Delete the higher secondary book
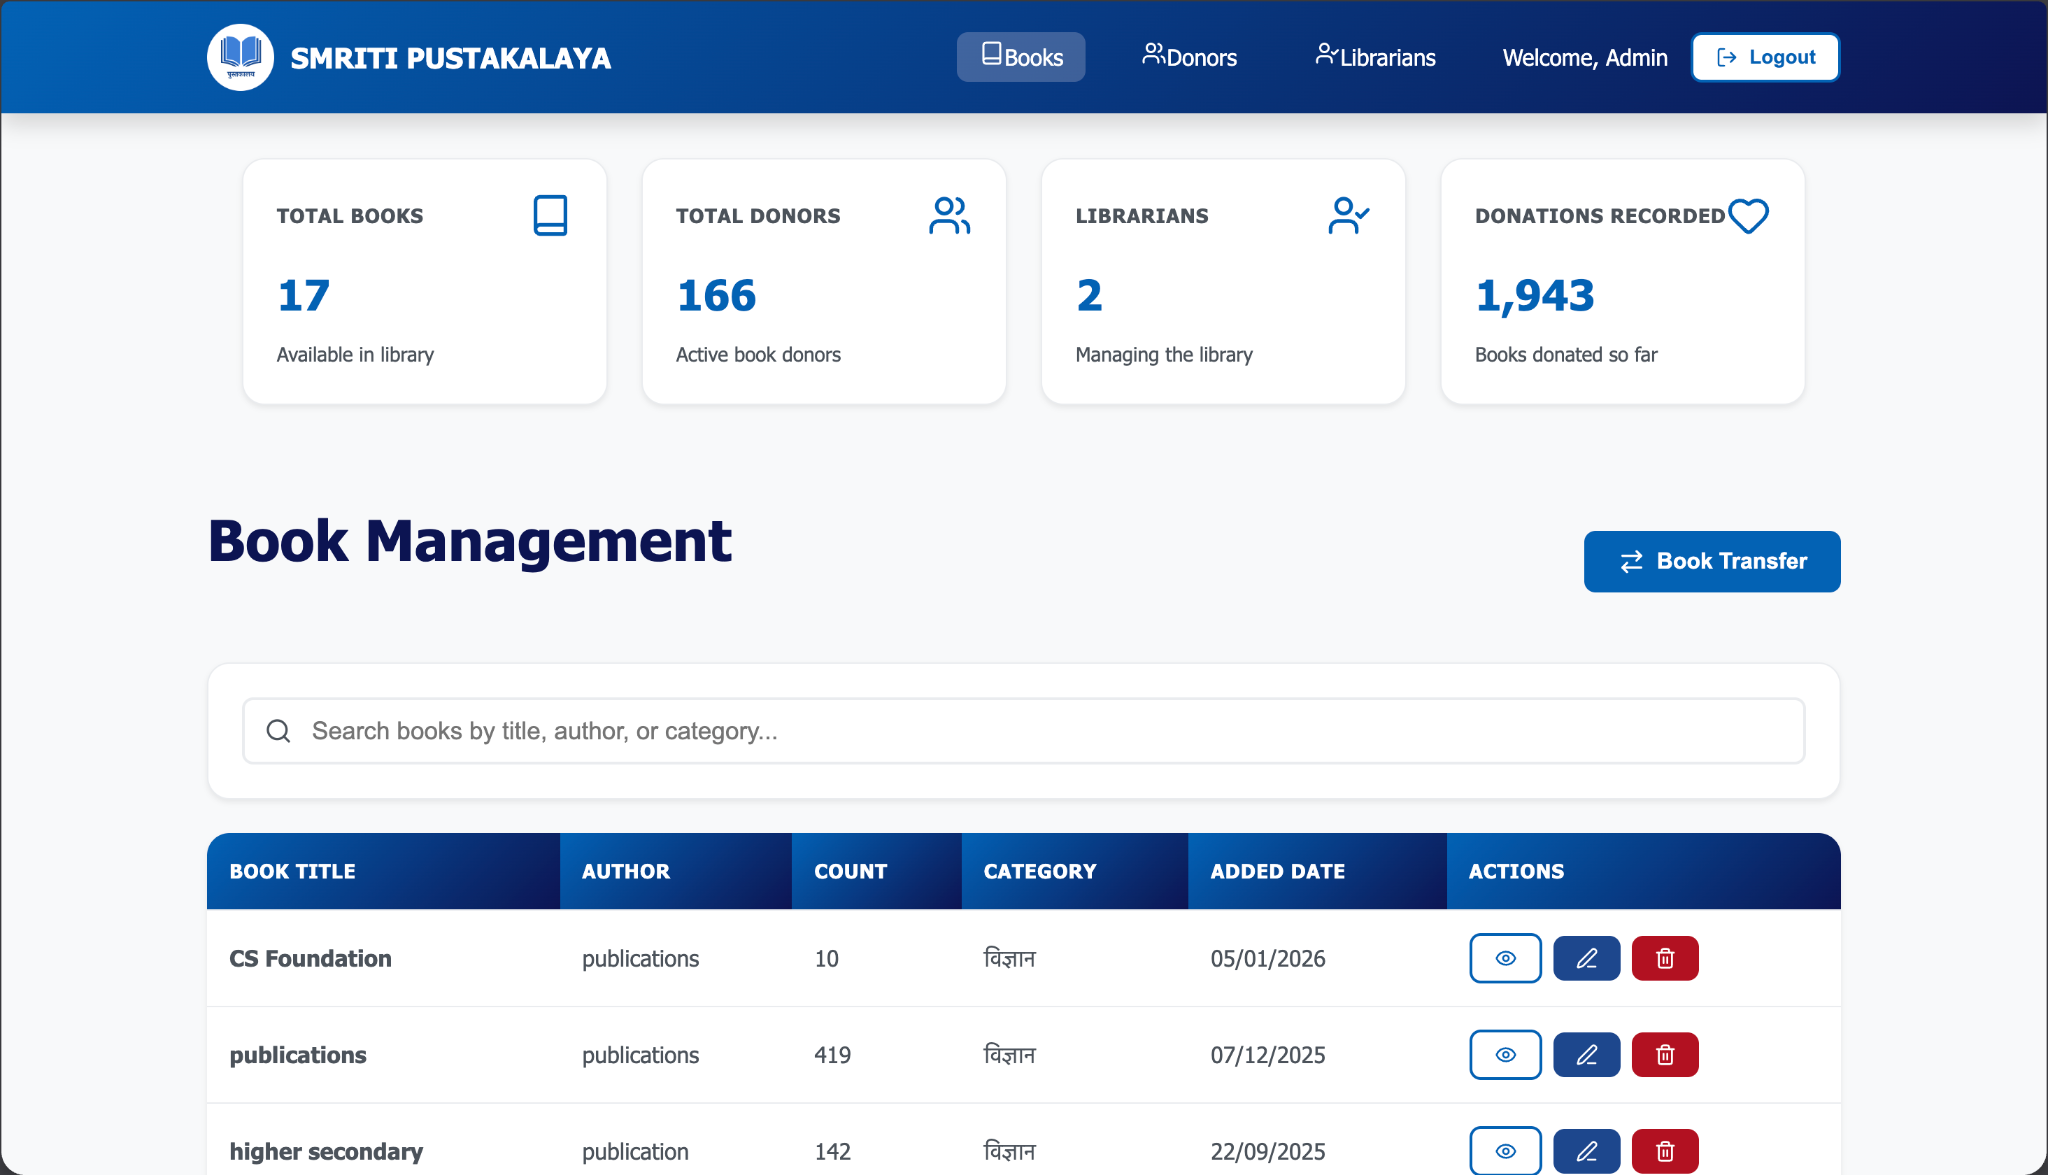Screen dimensions: 2048x1175 (1665, 1151)
